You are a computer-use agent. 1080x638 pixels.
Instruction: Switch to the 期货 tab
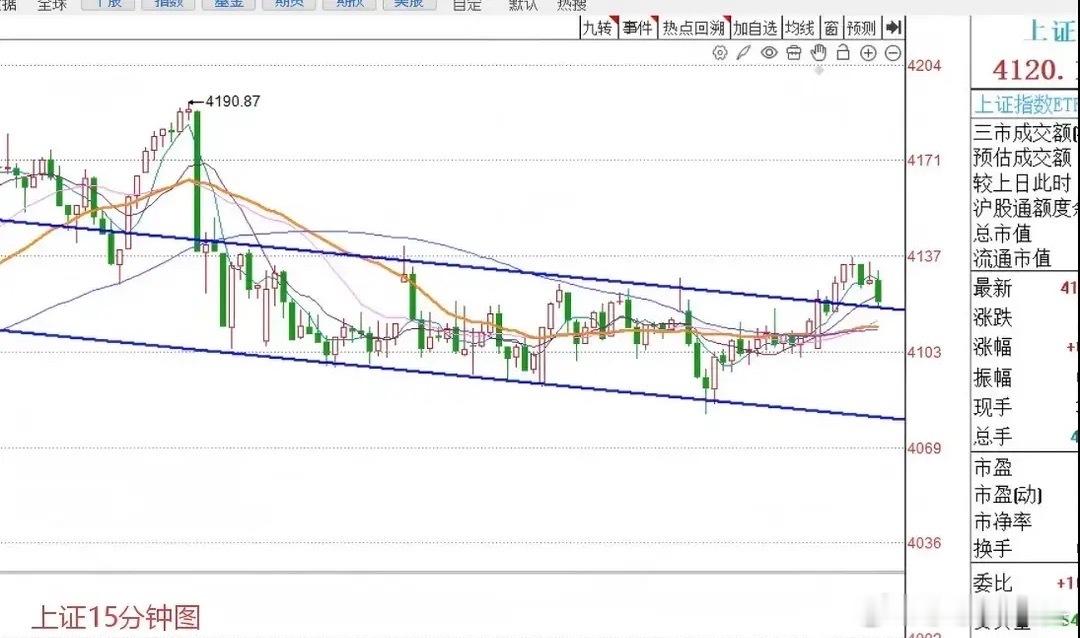tap(289, 3)
